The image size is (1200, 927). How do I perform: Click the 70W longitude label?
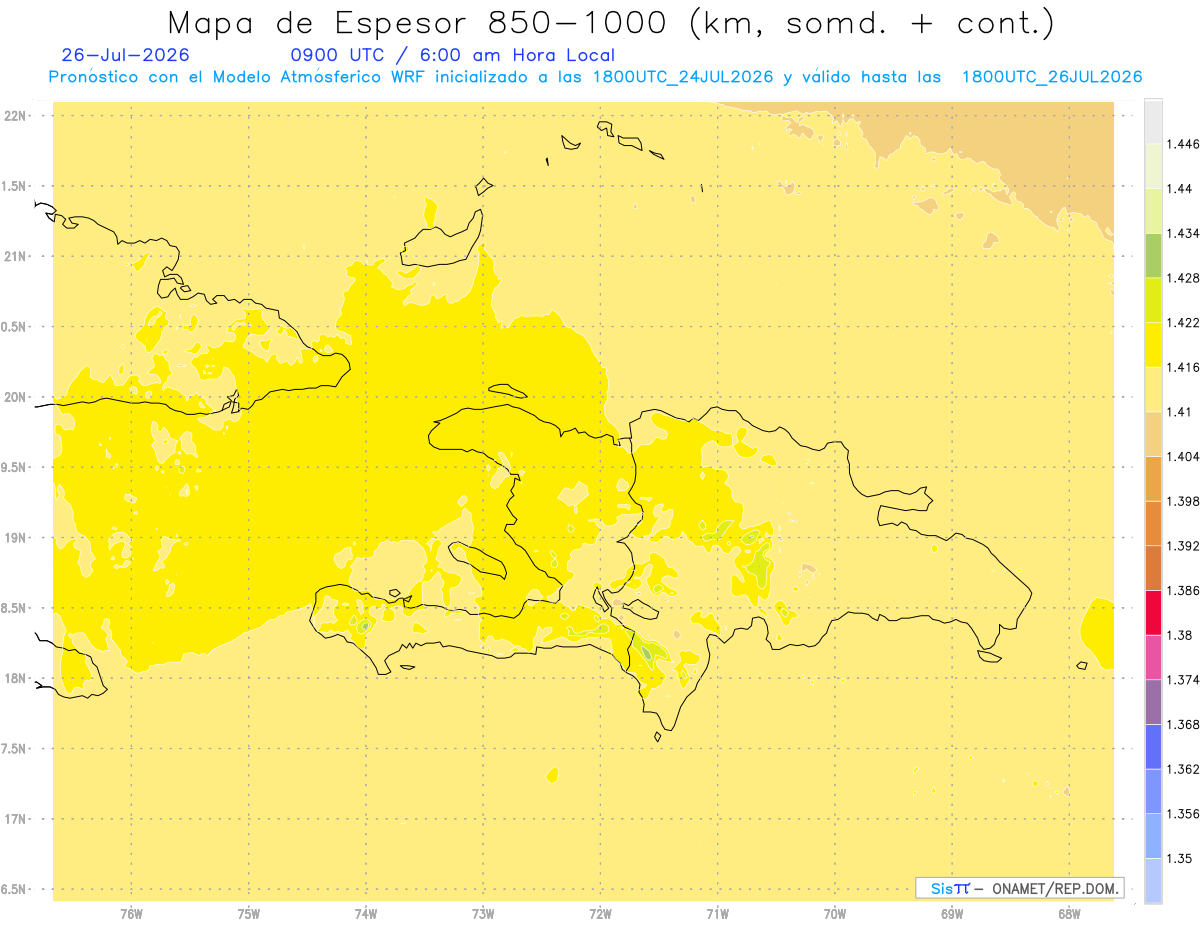pyautogui.click(x=835, y=913)
